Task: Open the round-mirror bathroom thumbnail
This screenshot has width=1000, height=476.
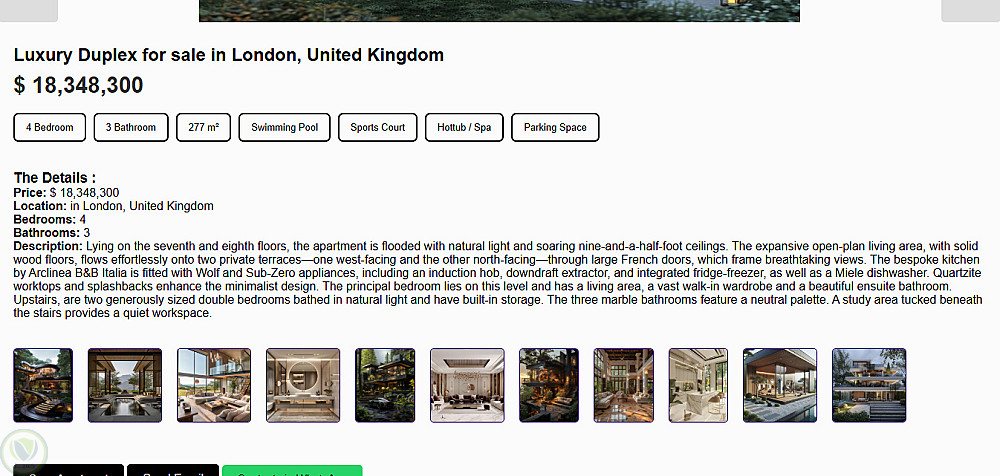Action: coord(303,385)
